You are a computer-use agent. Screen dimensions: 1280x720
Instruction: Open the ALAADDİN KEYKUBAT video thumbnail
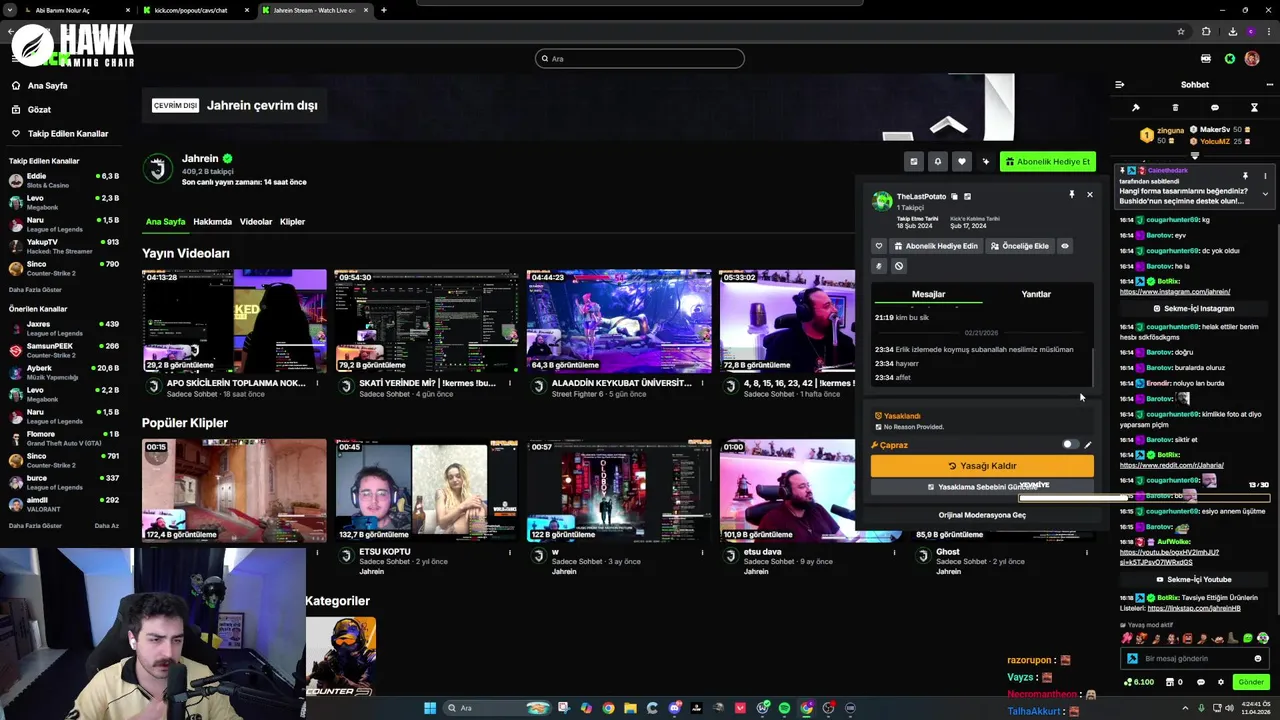(x=619, y=321)
